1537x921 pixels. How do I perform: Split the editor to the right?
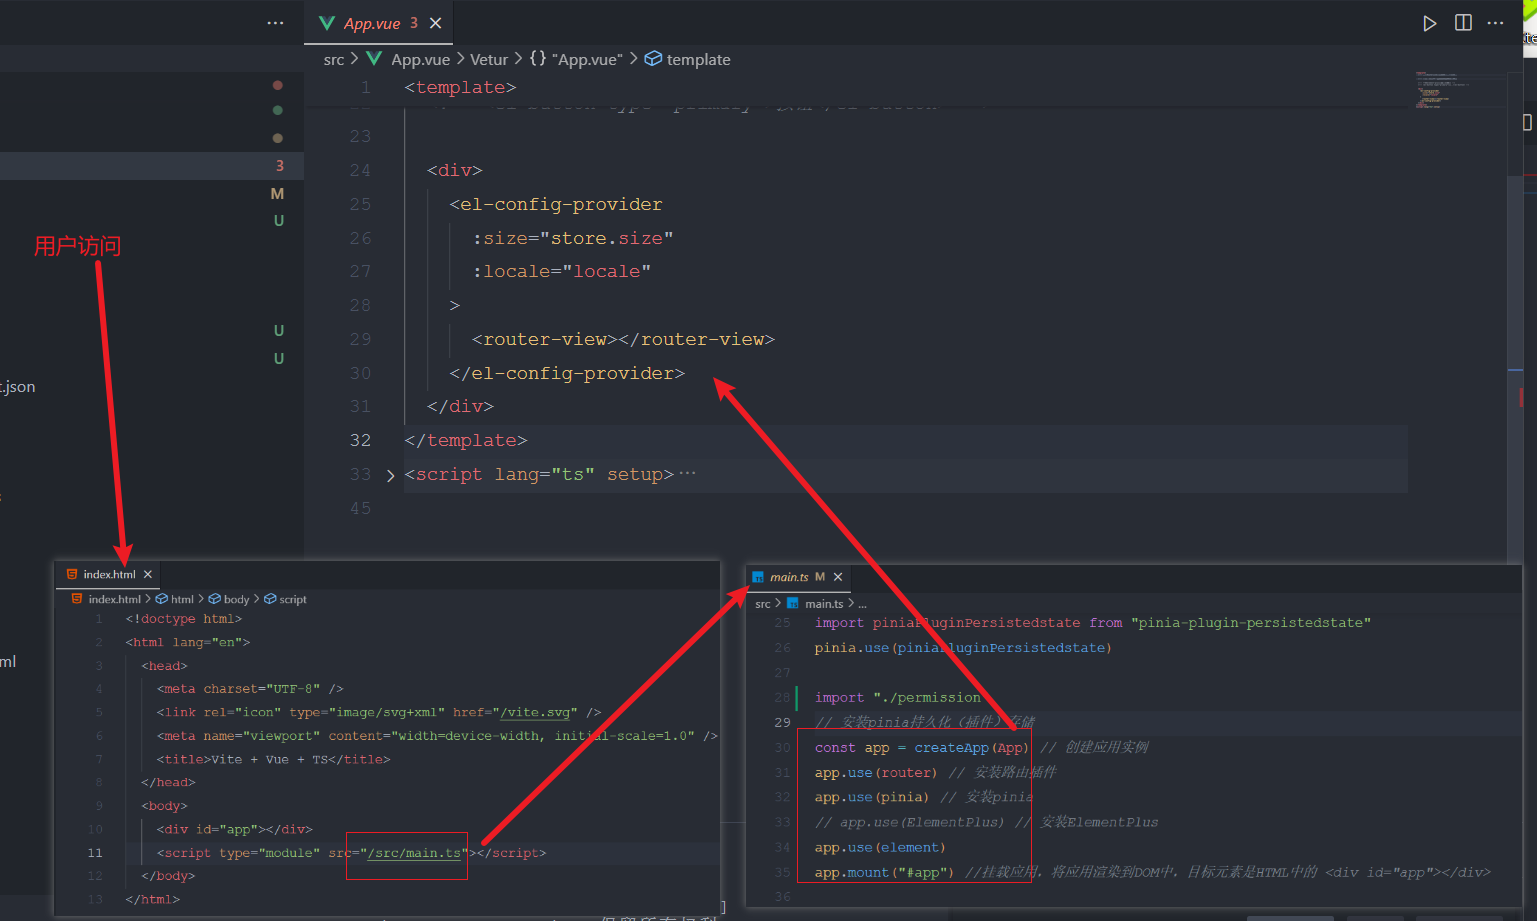tap(1463, 23)
